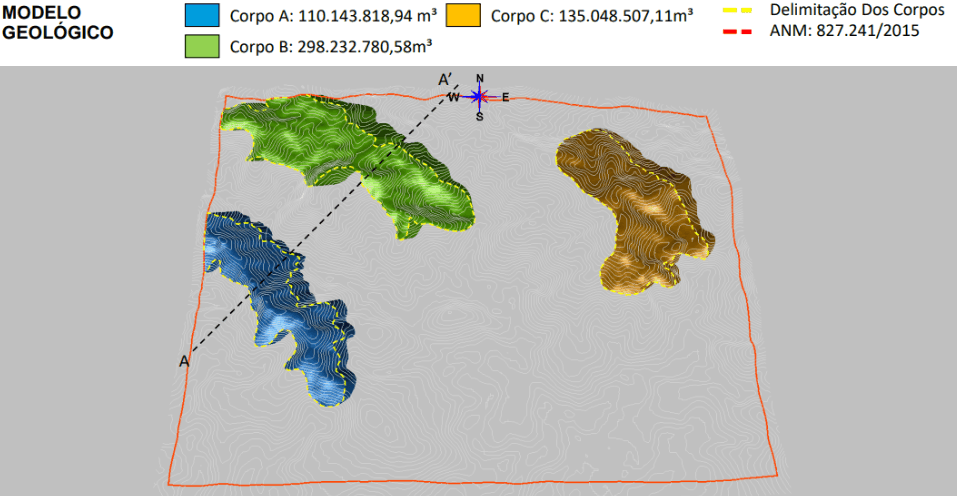Click the N letter on the compass

tap(480, 78)
